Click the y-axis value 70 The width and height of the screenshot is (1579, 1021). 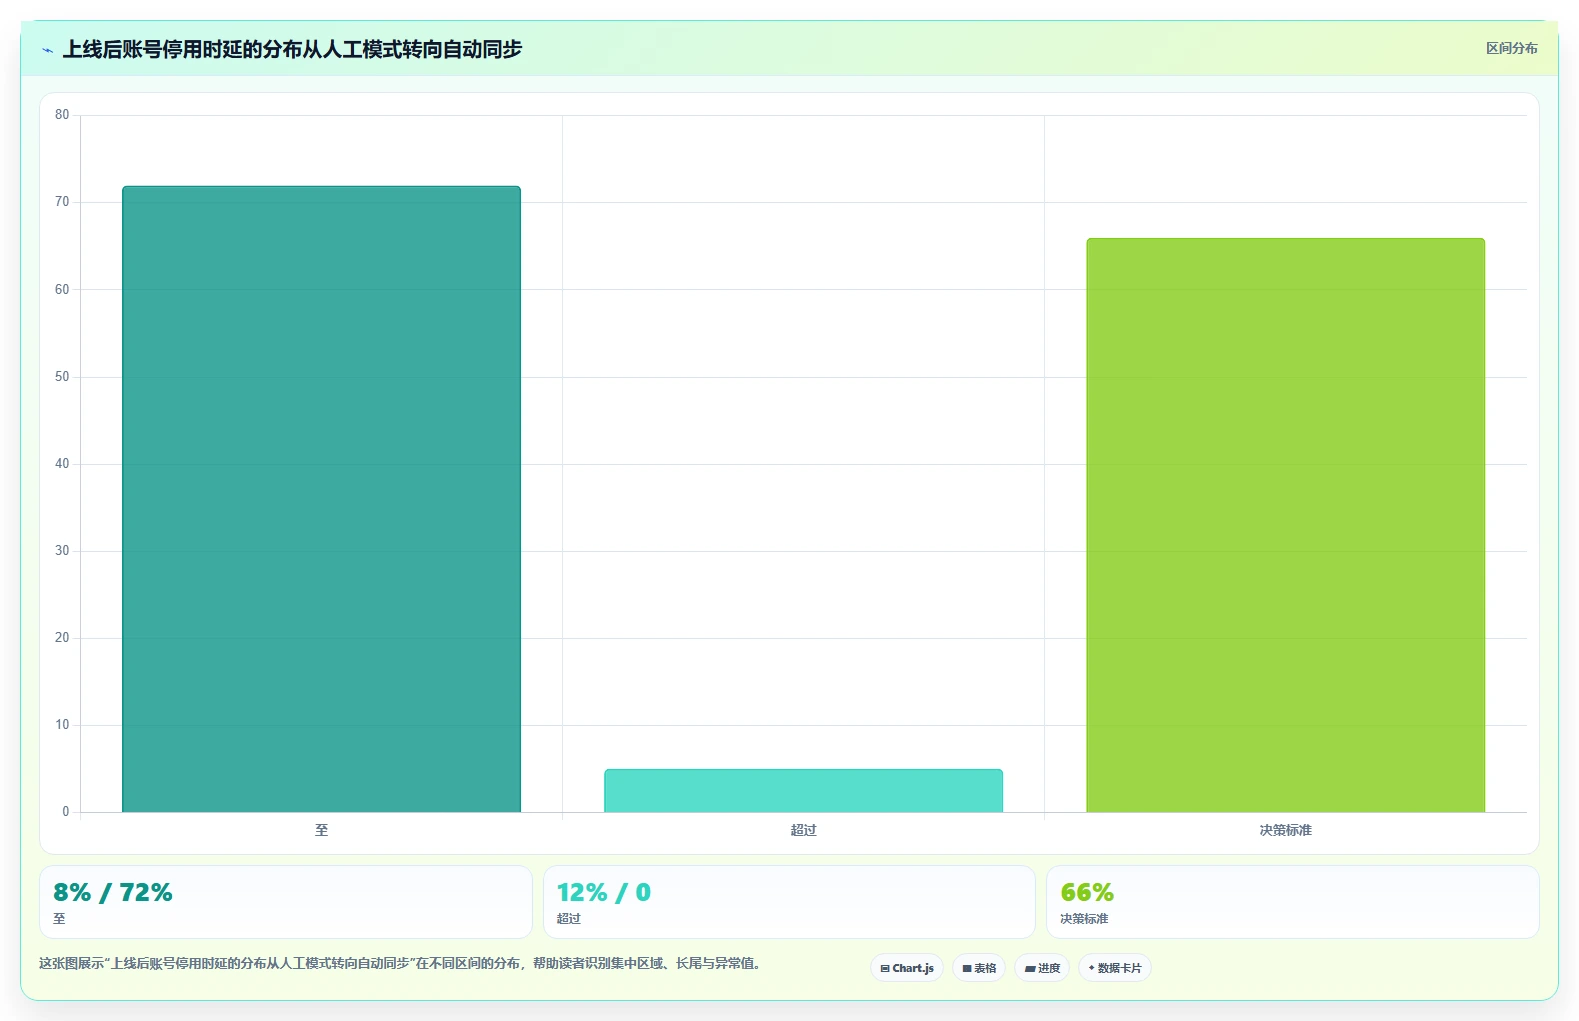pyautogui.click(x=62, y=202)
